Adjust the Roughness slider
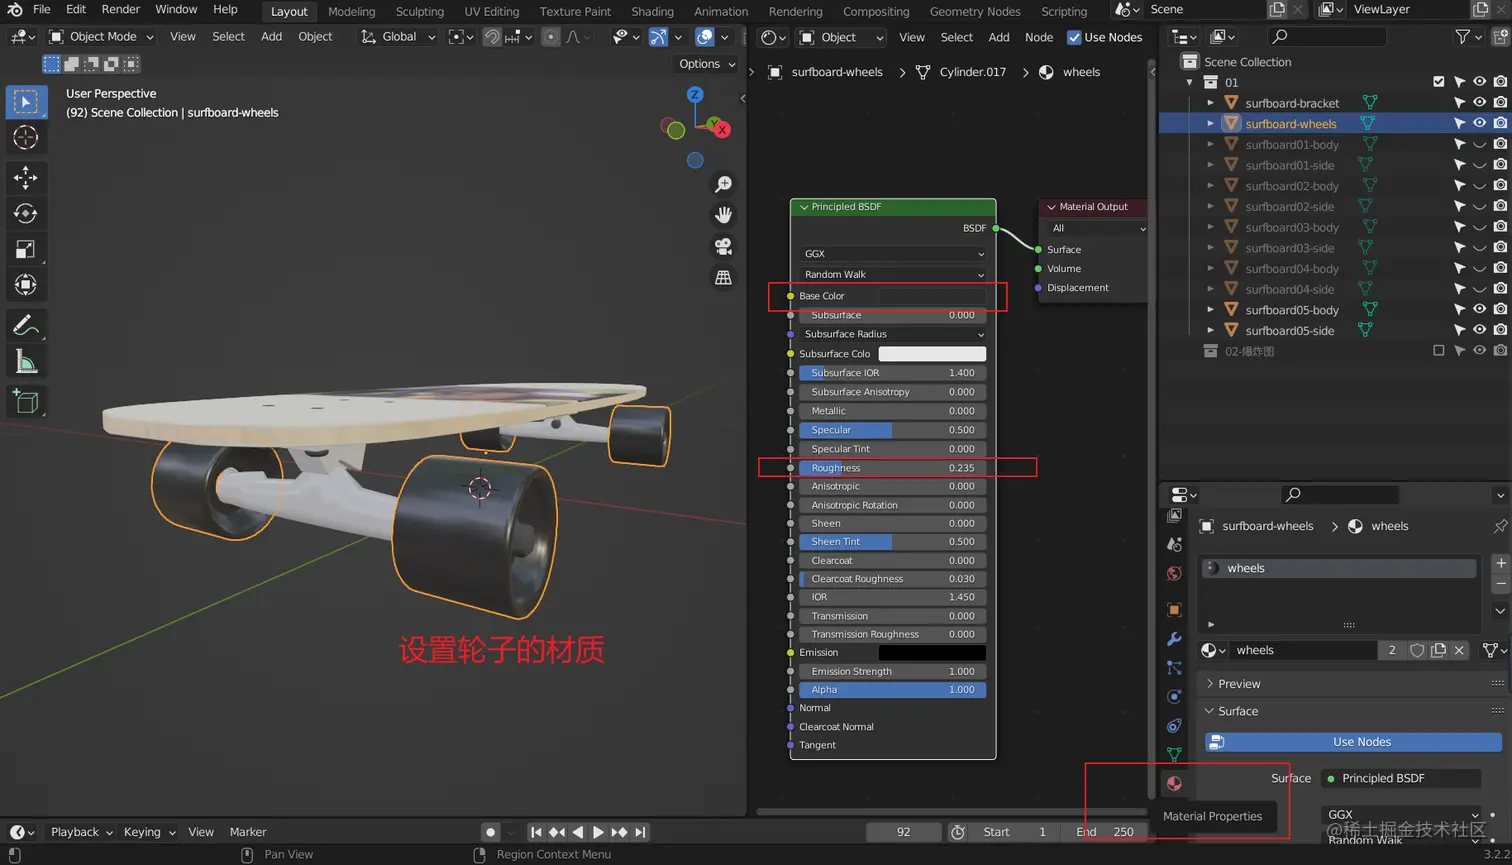This screenshot has width=1512, height=865. pyautogui.click(x=893, y=468)
